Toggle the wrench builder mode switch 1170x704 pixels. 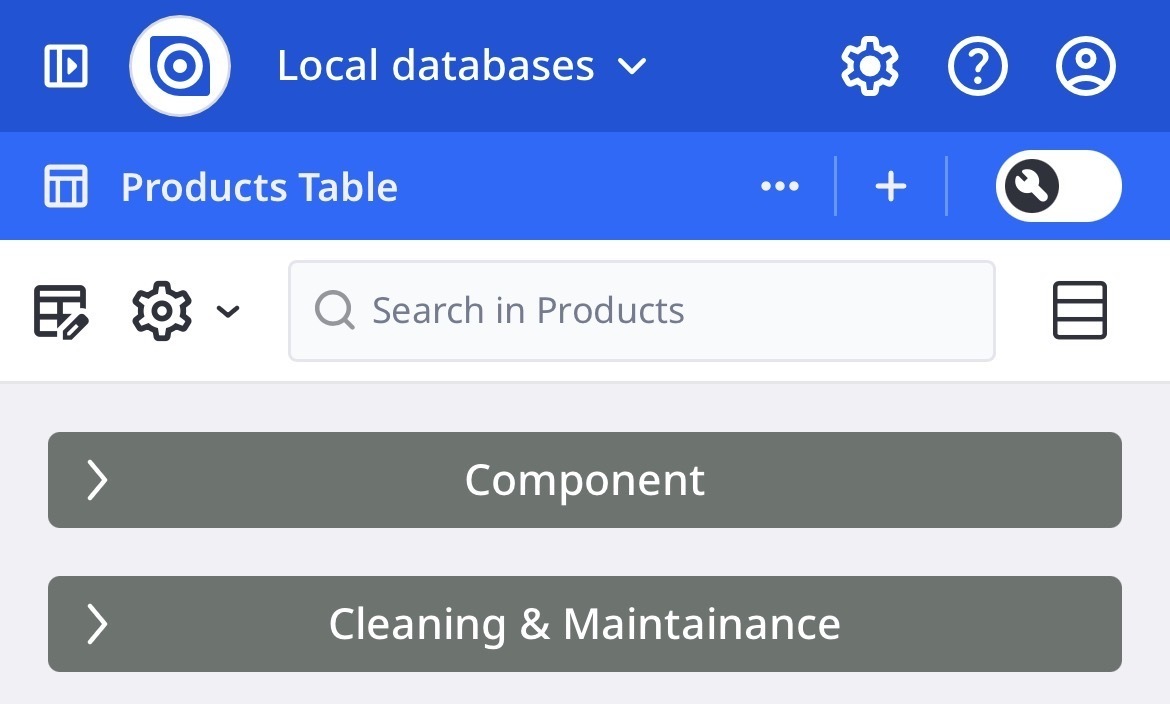[x=1058, y=187]
